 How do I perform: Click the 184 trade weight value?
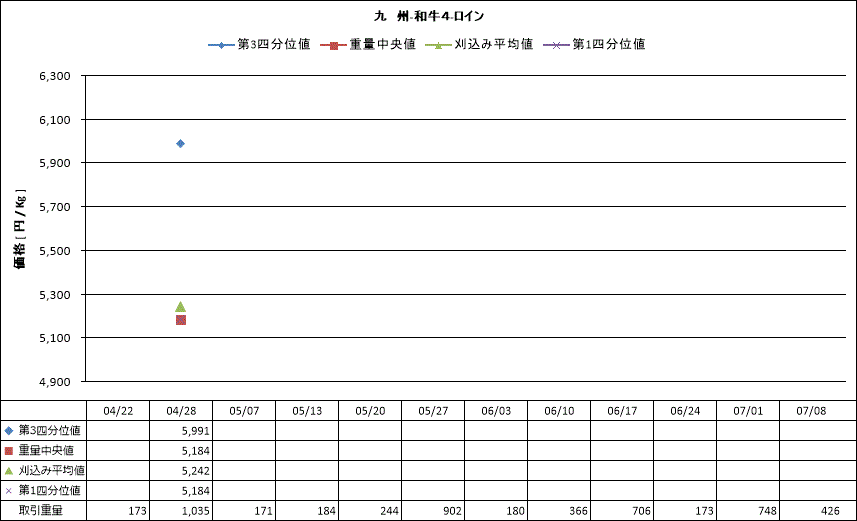(326, 511)
